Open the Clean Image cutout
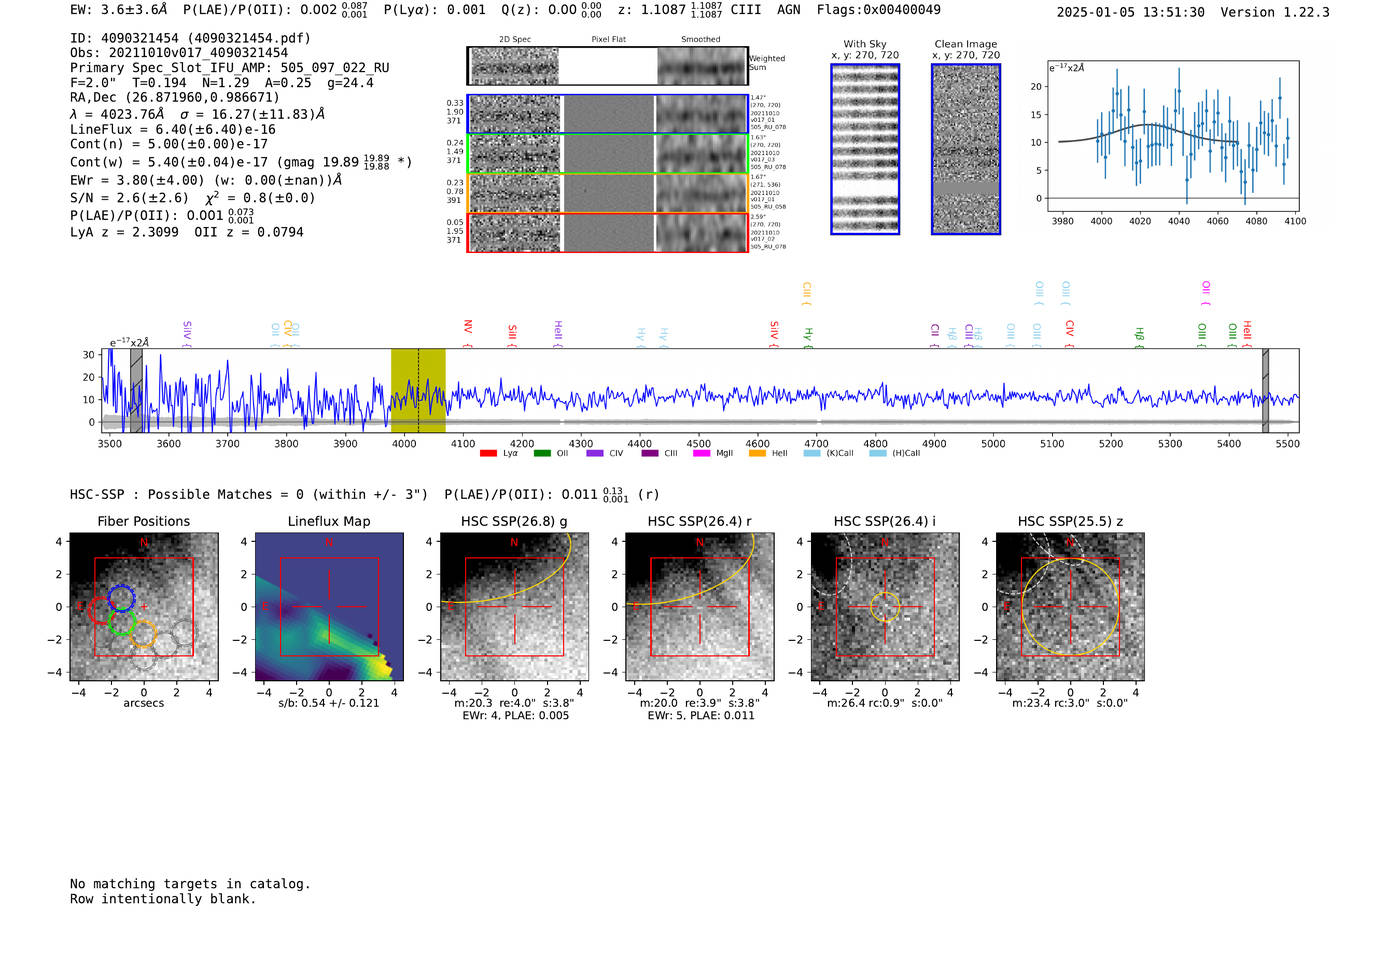Image resolution: width=1400 pixels, height=953 pixels. [x=966, y=149]
